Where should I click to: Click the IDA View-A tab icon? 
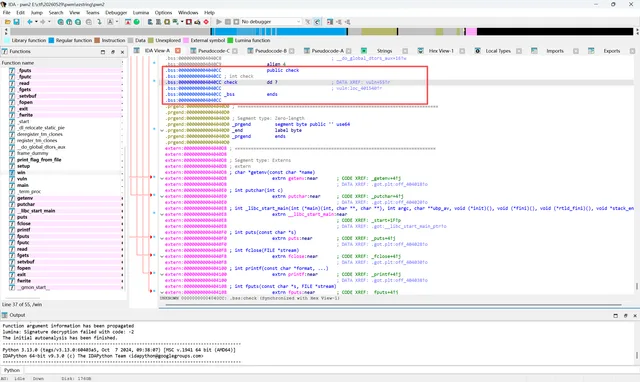[x=137, y=51]
